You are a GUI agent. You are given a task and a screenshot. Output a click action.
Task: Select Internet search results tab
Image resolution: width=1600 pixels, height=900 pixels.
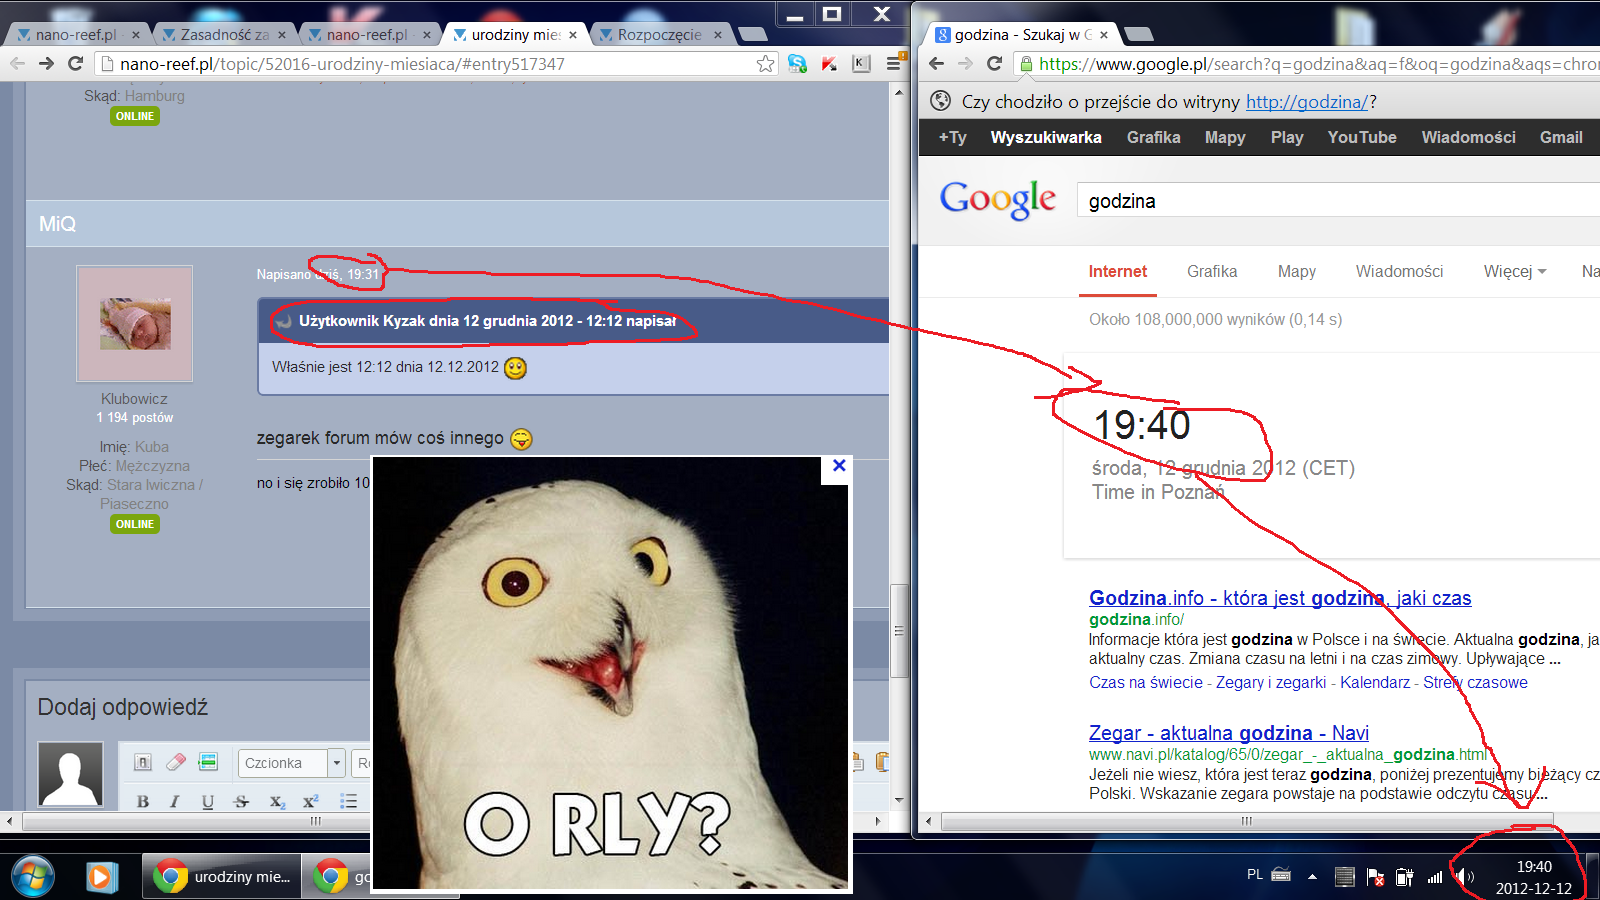pyautogui.click(x=1117, y=271)
